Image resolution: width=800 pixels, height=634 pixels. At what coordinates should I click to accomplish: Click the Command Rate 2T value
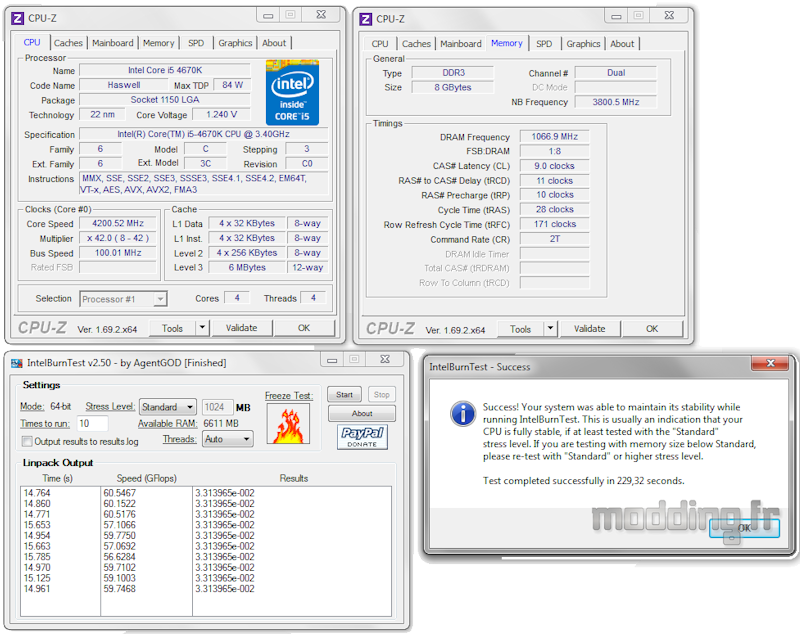point(555,239)
